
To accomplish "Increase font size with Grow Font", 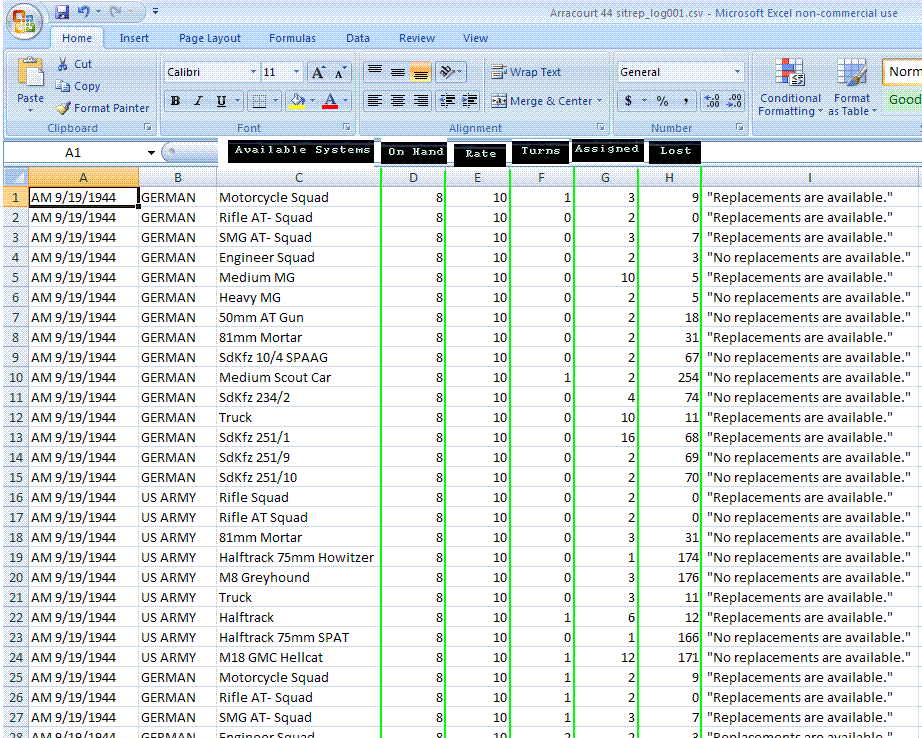I will tap(318, 73).
